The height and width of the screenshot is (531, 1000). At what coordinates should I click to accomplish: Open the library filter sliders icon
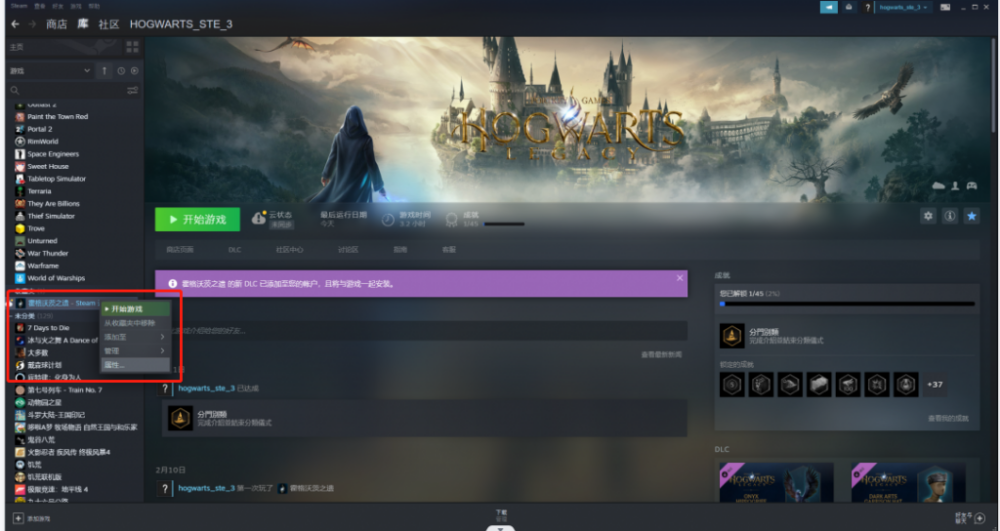click(x=133, y=91)
